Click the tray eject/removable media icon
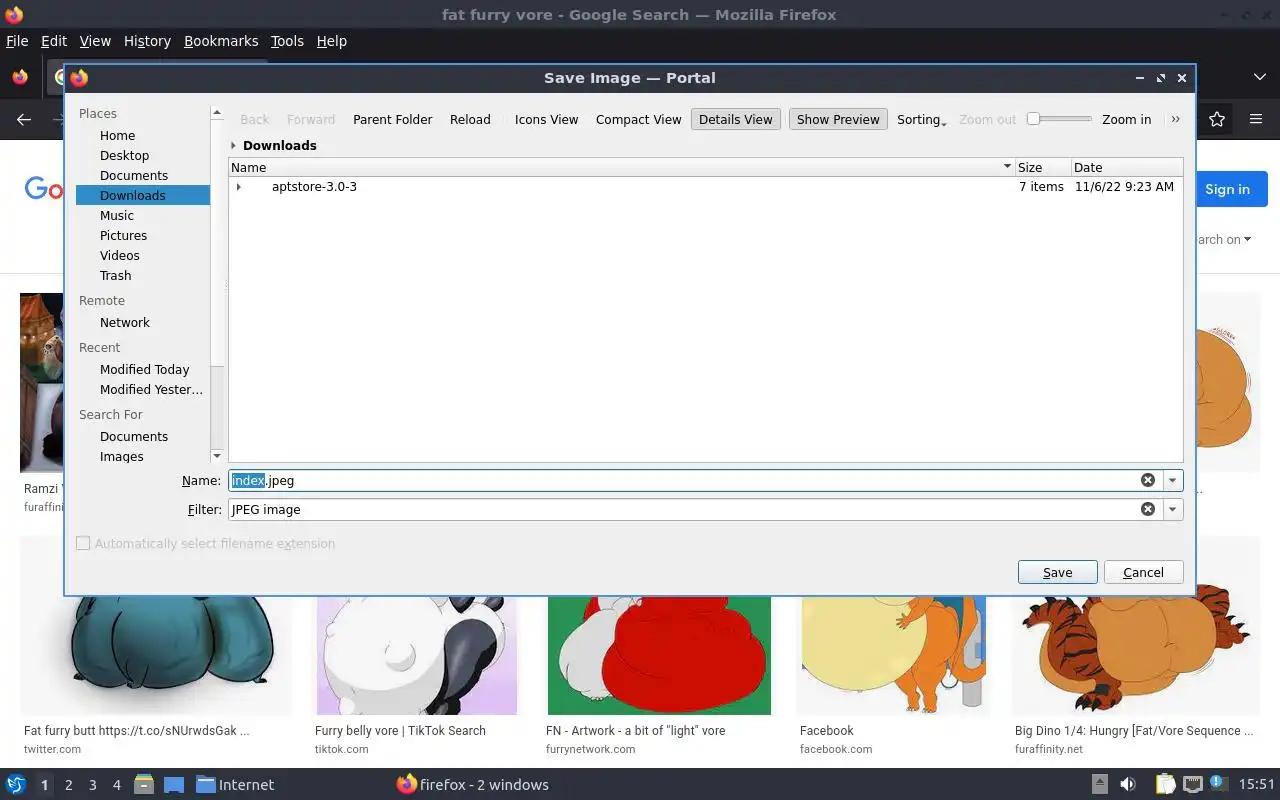 point(1099,784)
